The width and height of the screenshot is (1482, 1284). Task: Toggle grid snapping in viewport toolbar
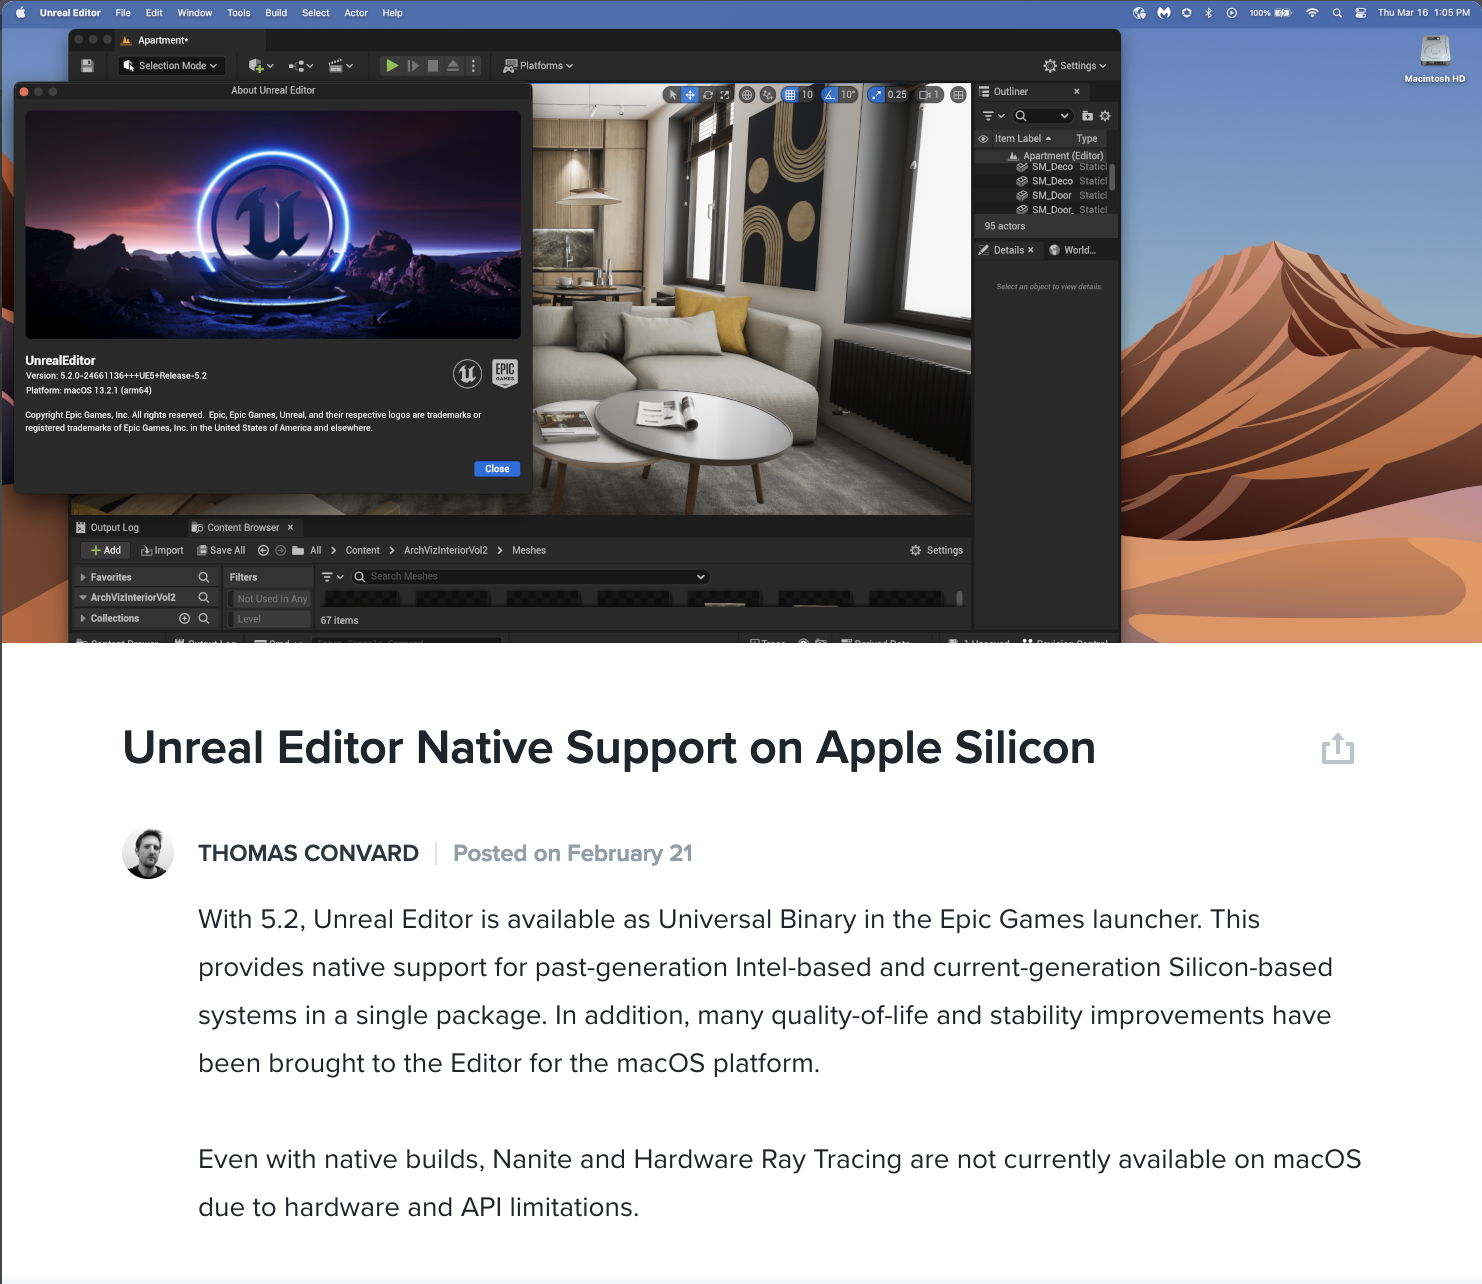(x=790, y=95)
